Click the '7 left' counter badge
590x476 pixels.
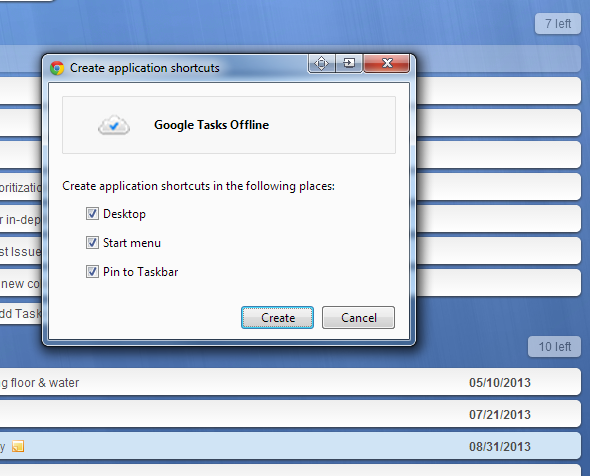click(x=558, y=24)
